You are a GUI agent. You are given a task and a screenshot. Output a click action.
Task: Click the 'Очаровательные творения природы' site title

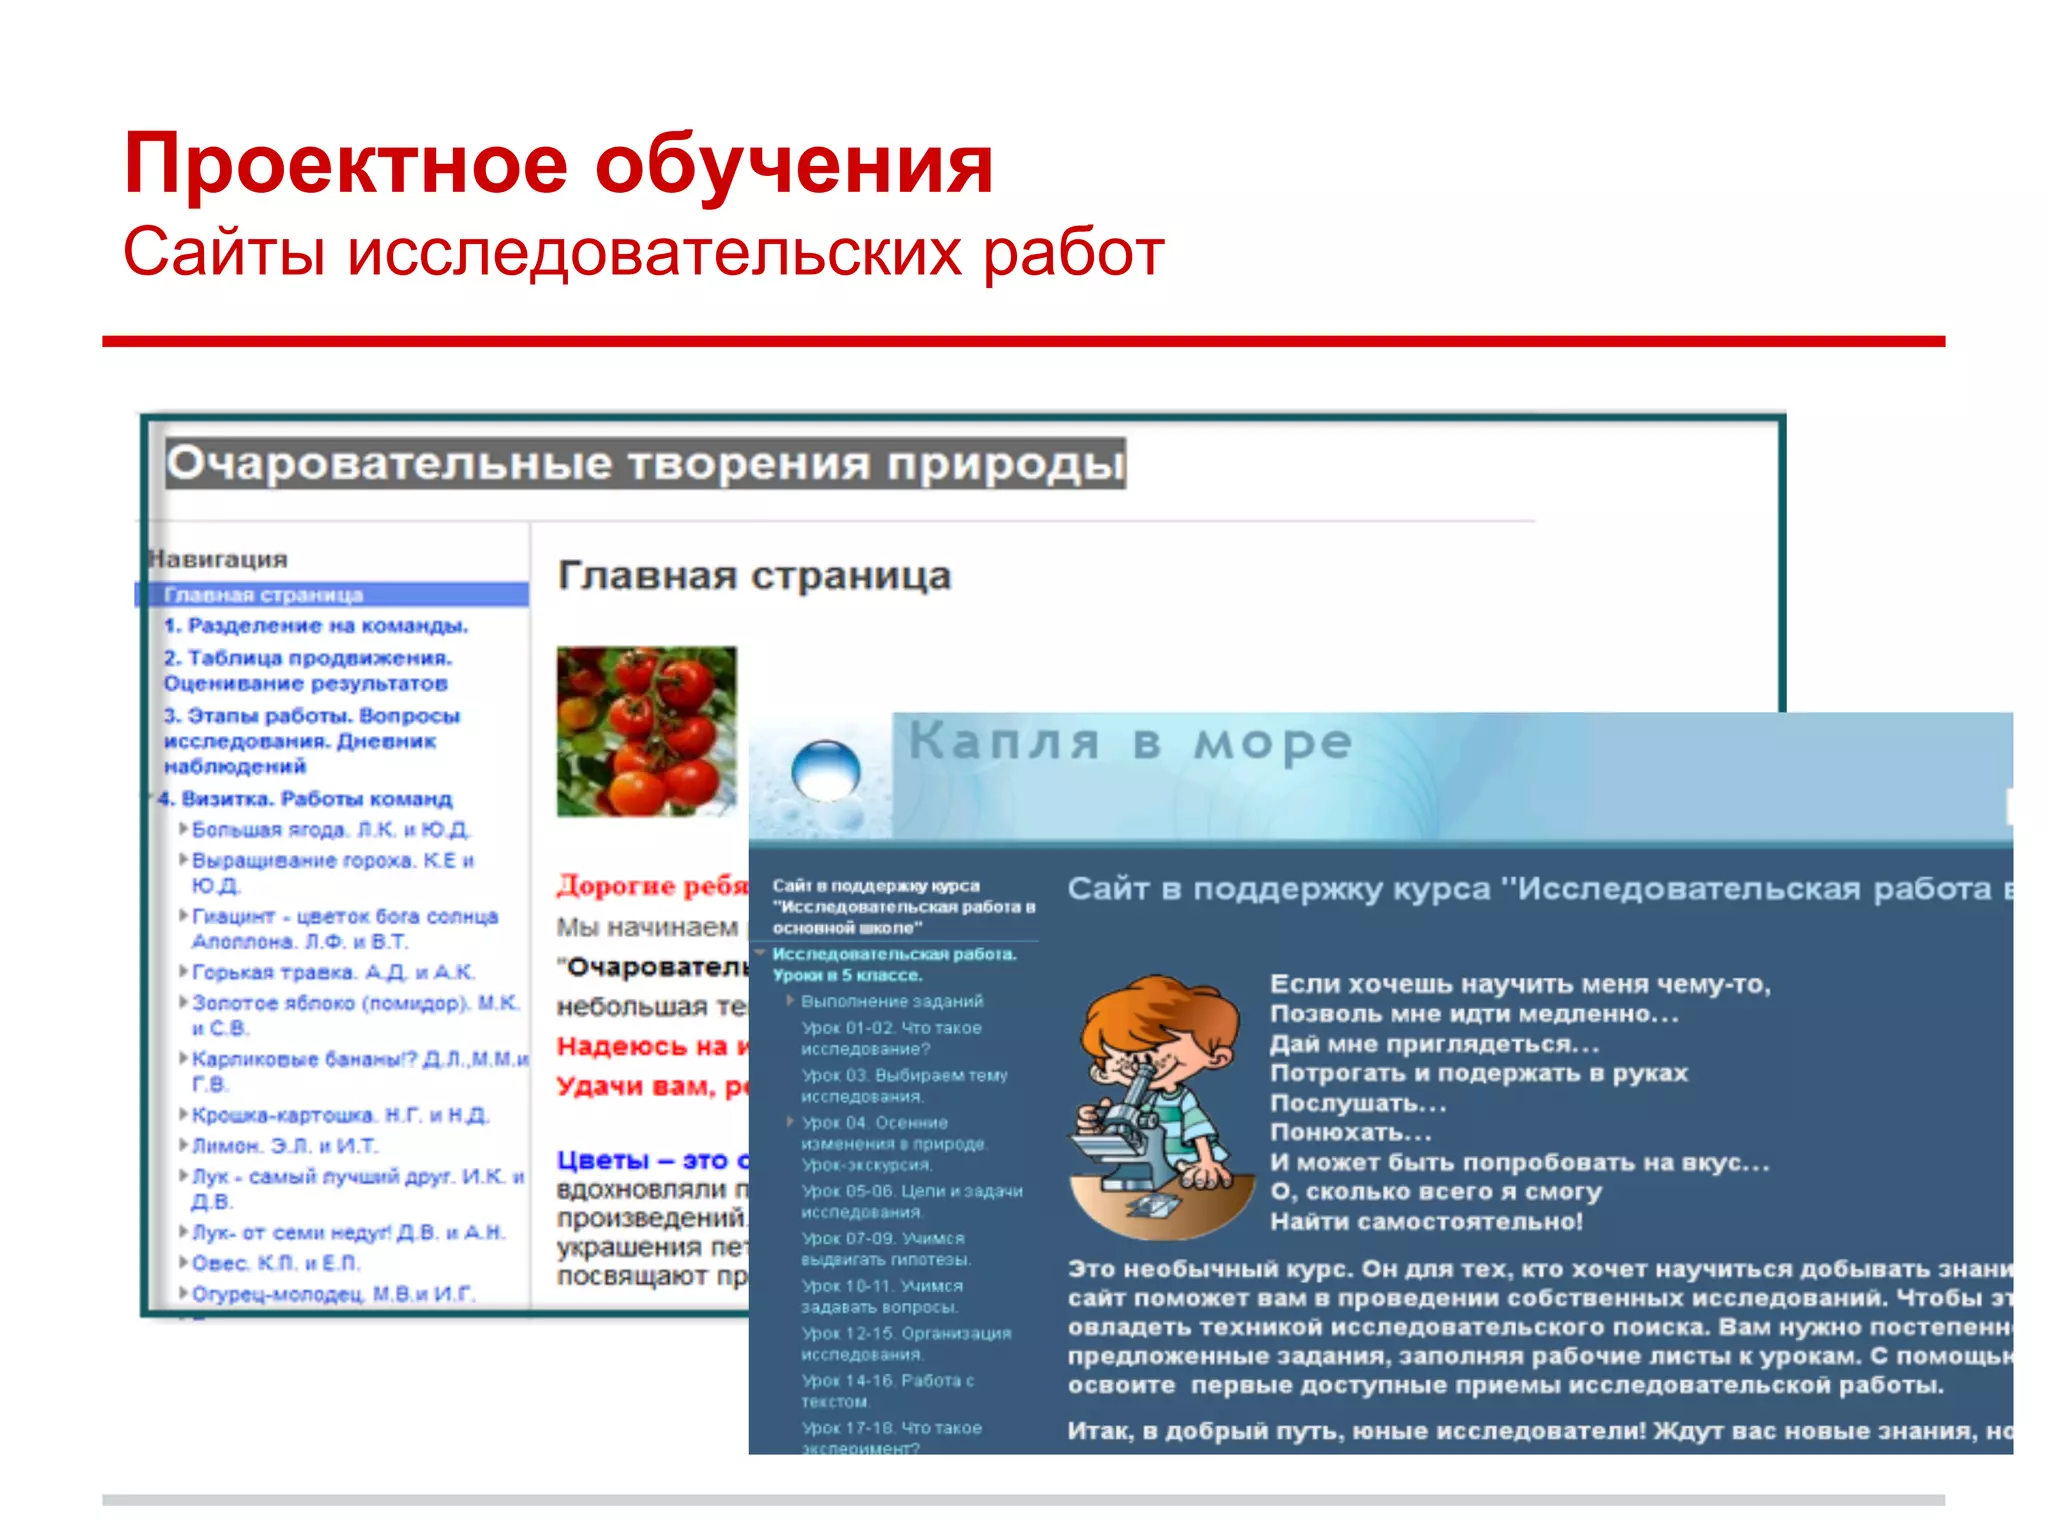pyautogui.click(x=646, y=464)
